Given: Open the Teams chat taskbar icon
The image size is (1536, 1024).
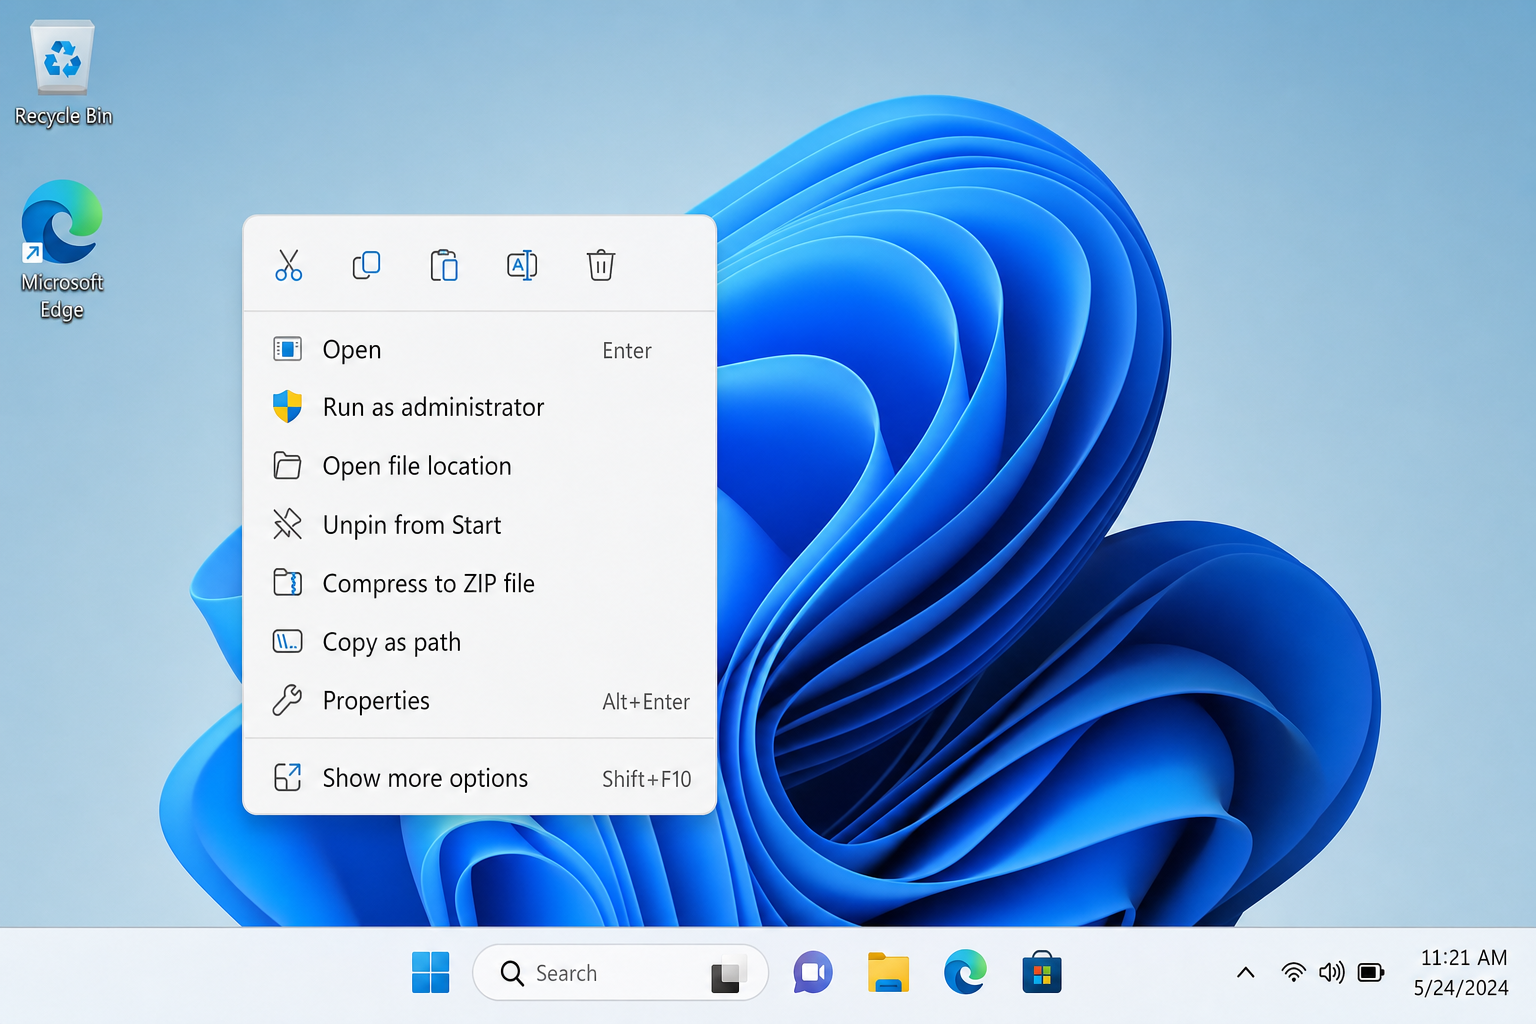Looking at the screenshot, I should (813, 972).
